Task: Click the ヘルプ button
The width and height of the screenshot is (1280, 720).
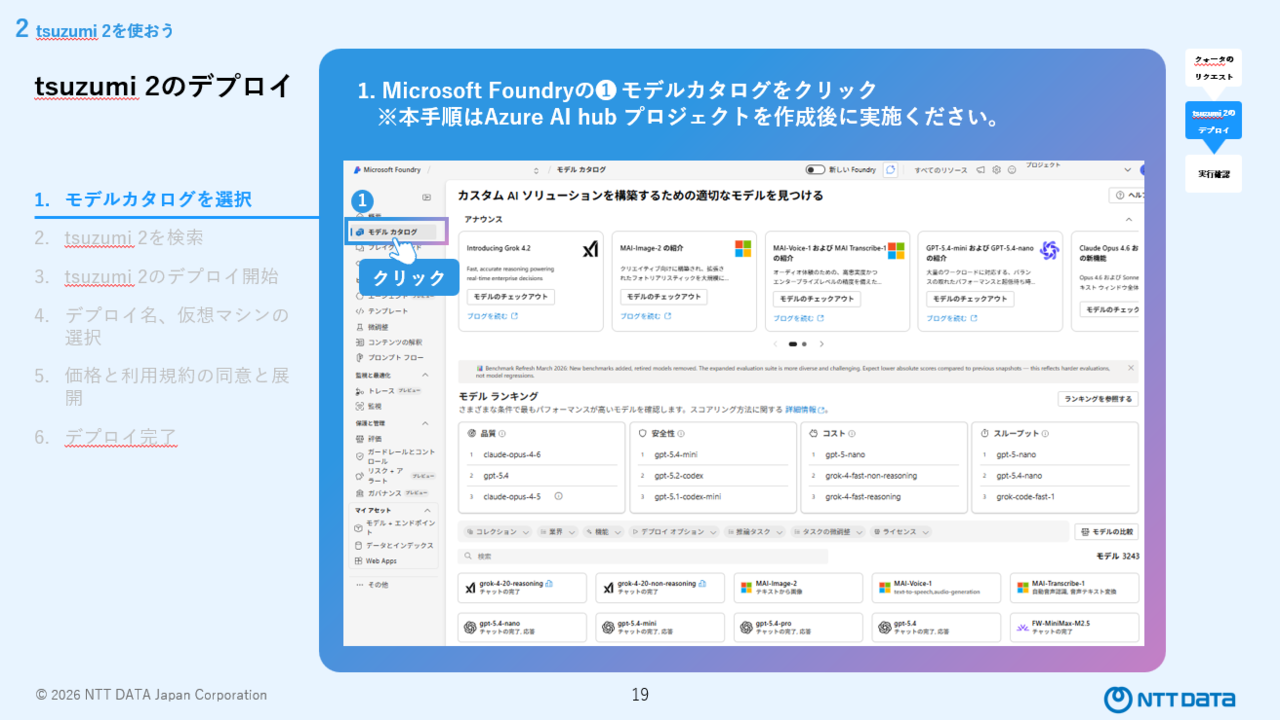Action: [x=1127, y=196]
